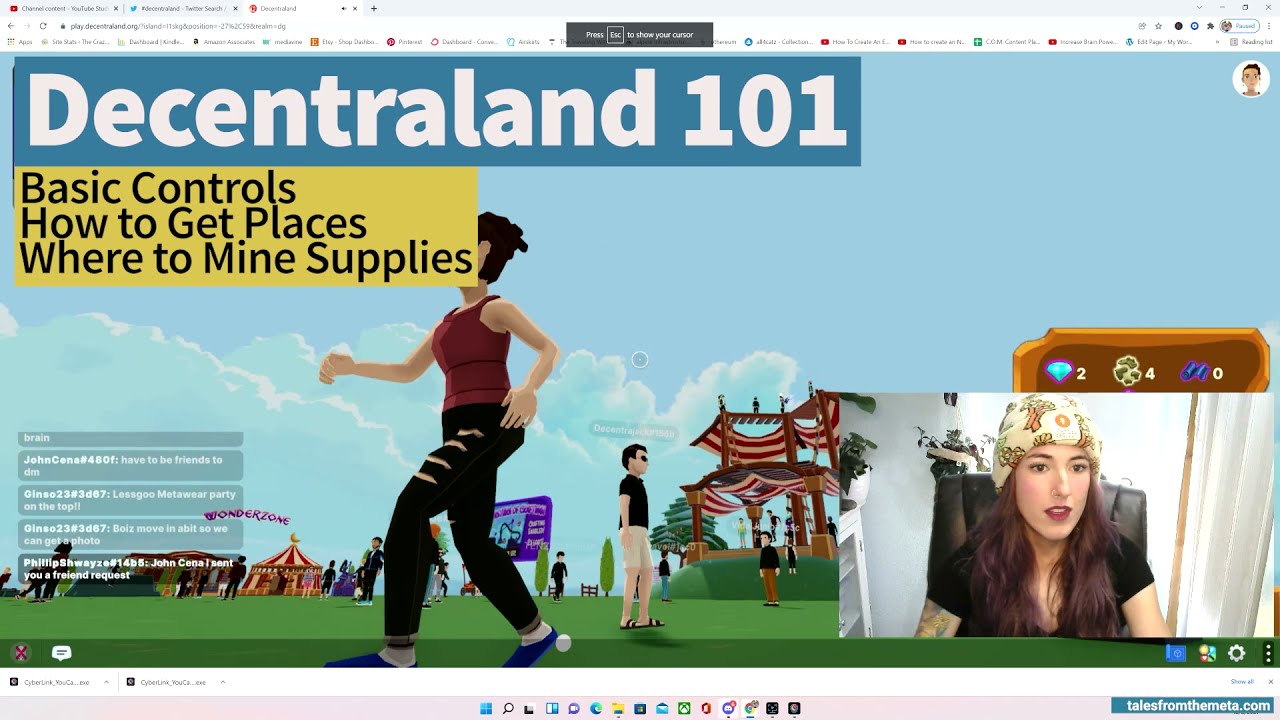Click the Paused profile button
The height and width of the screenshot is (720, 1280).
tap(1240, 26)
